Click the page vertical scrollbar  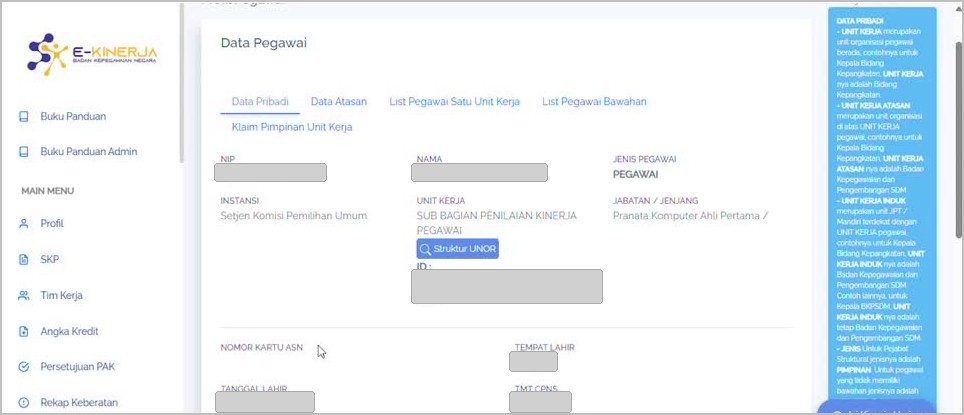click(959, 138)
